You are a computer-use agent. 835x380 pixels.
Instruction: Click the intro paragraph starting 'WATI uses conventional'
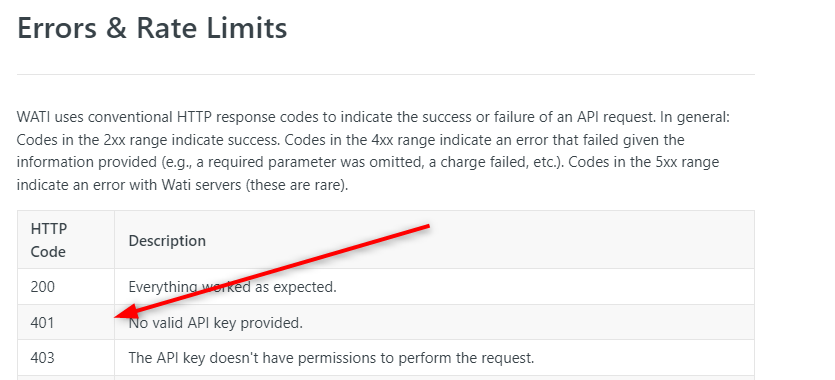[373, 151]
